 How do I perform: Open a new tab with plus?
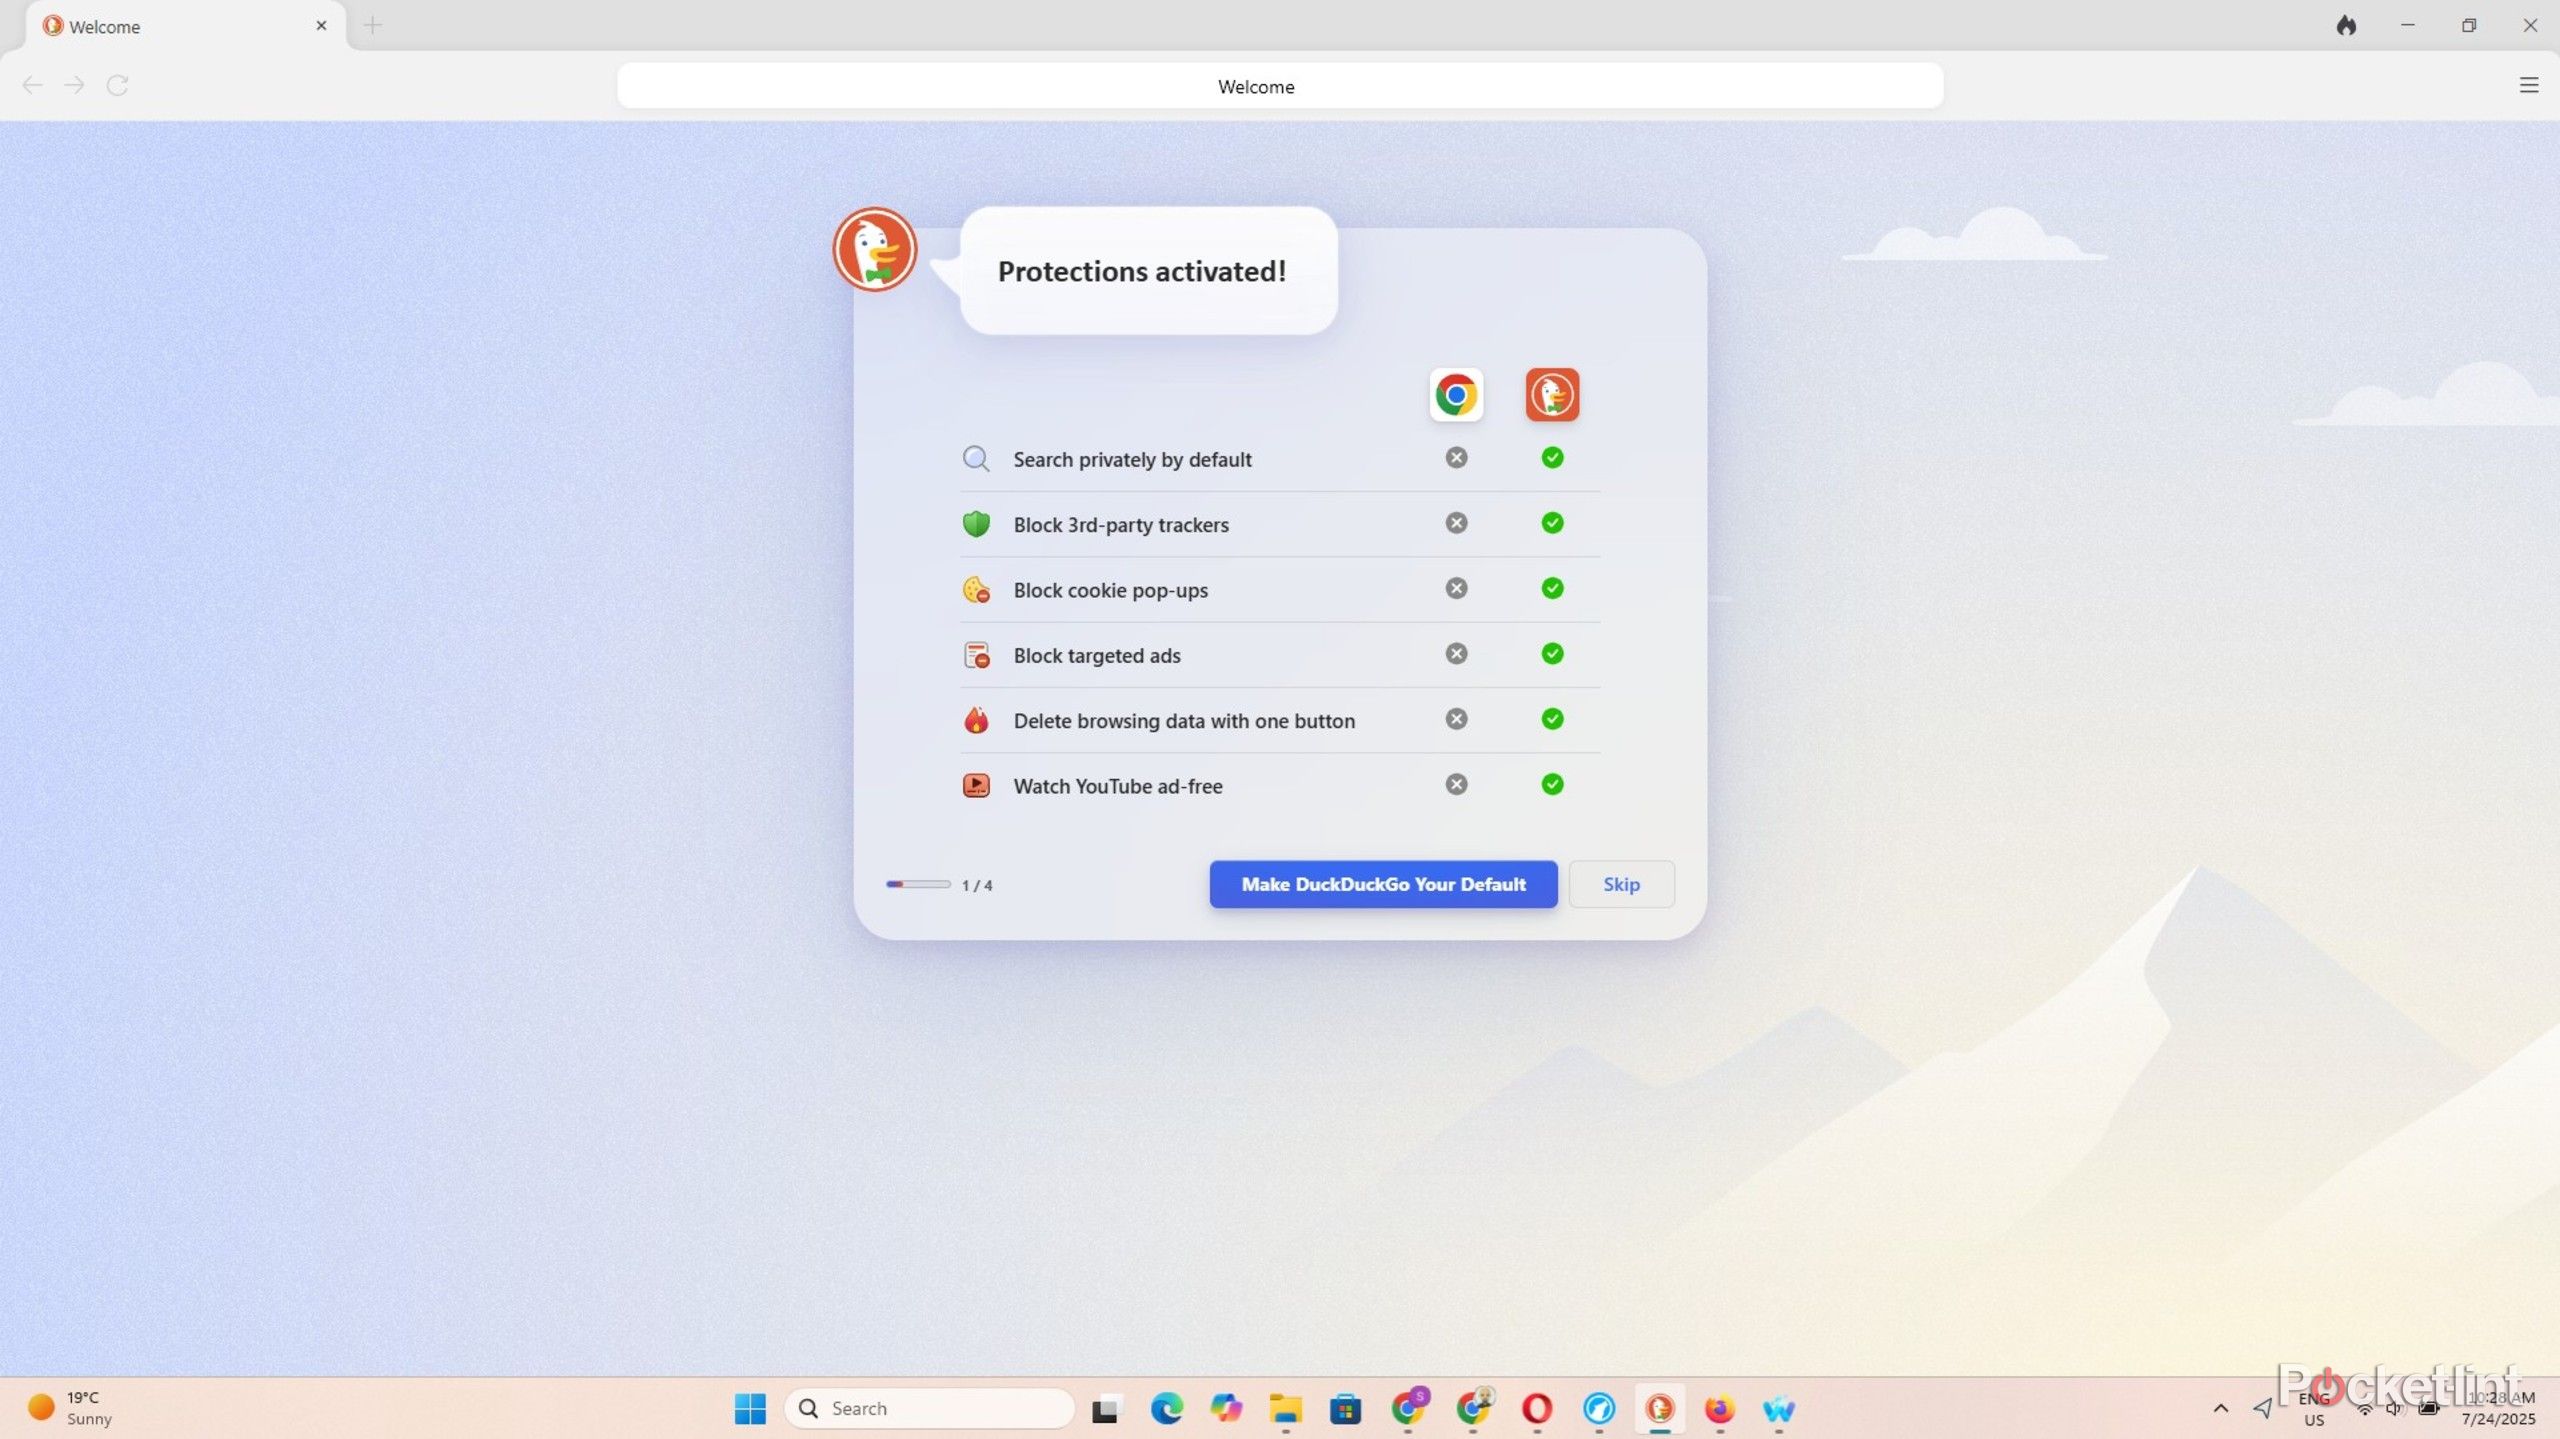coord(372,26)
